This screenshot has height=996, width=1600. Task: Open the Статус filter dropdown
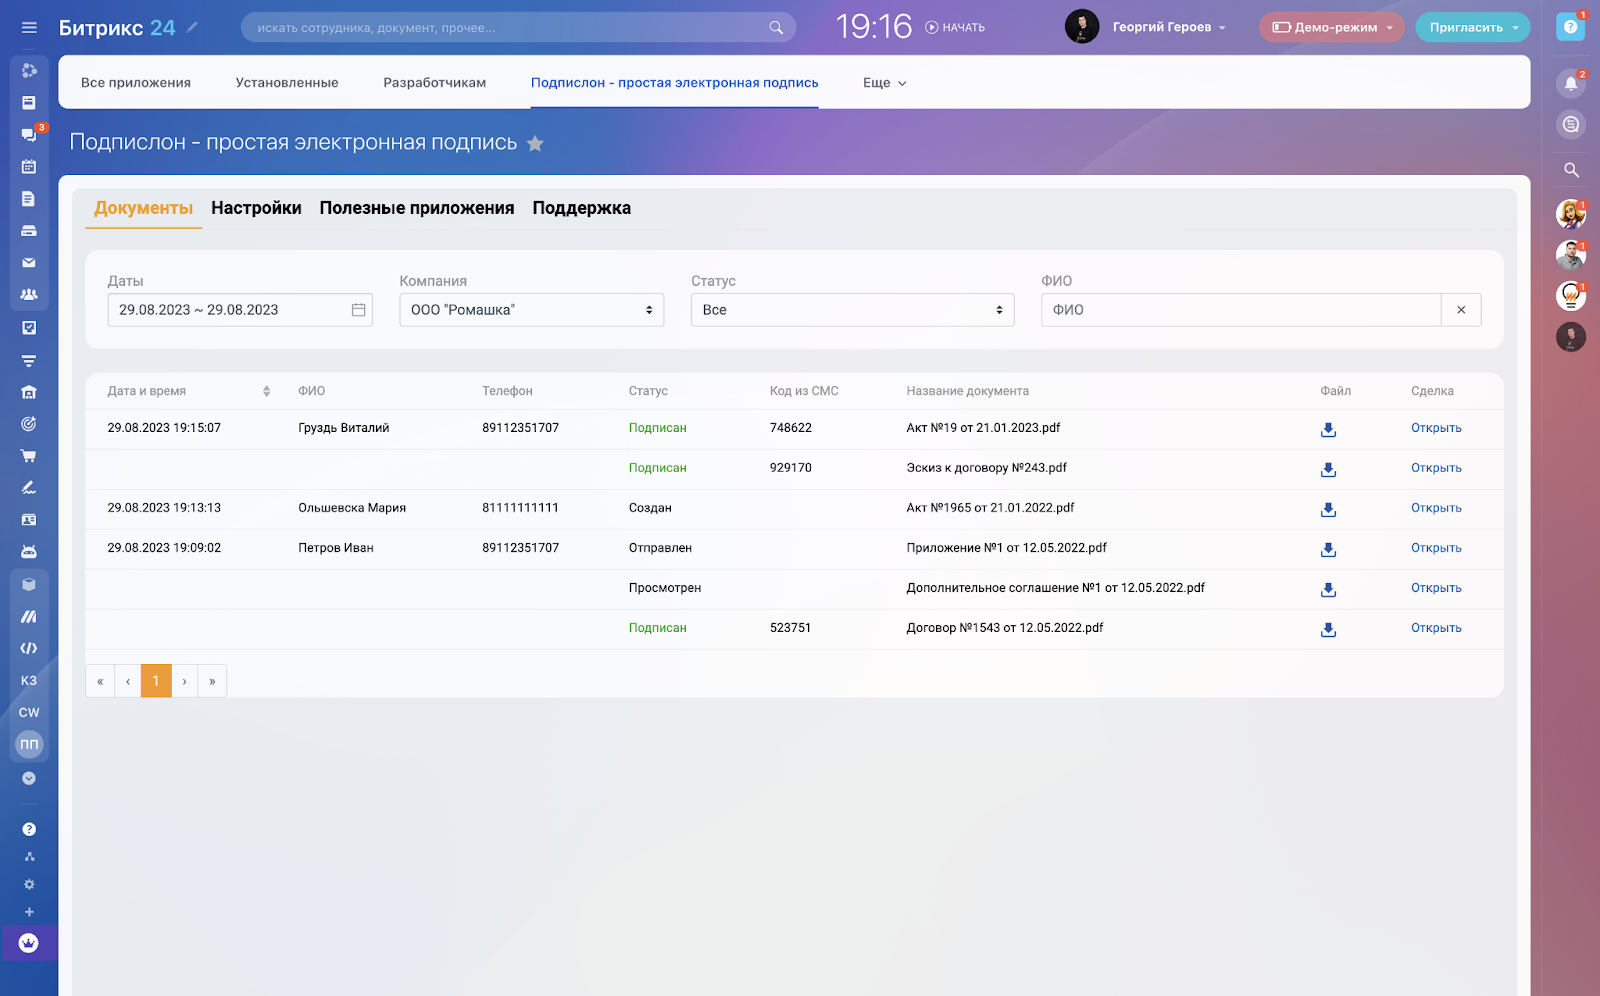click(852, 310)
